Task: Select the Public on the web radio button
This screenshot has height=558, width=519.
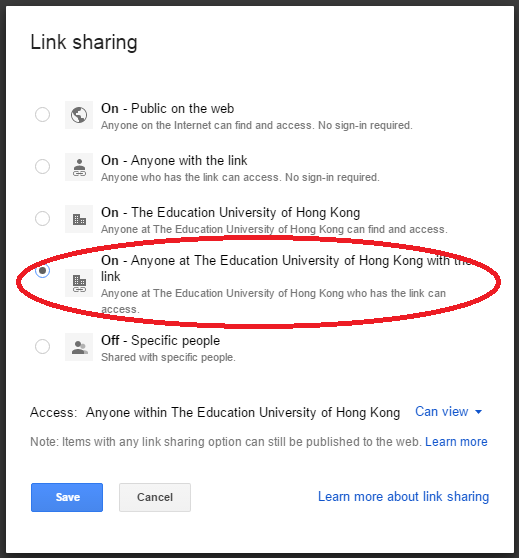Action: pos(42,114)
